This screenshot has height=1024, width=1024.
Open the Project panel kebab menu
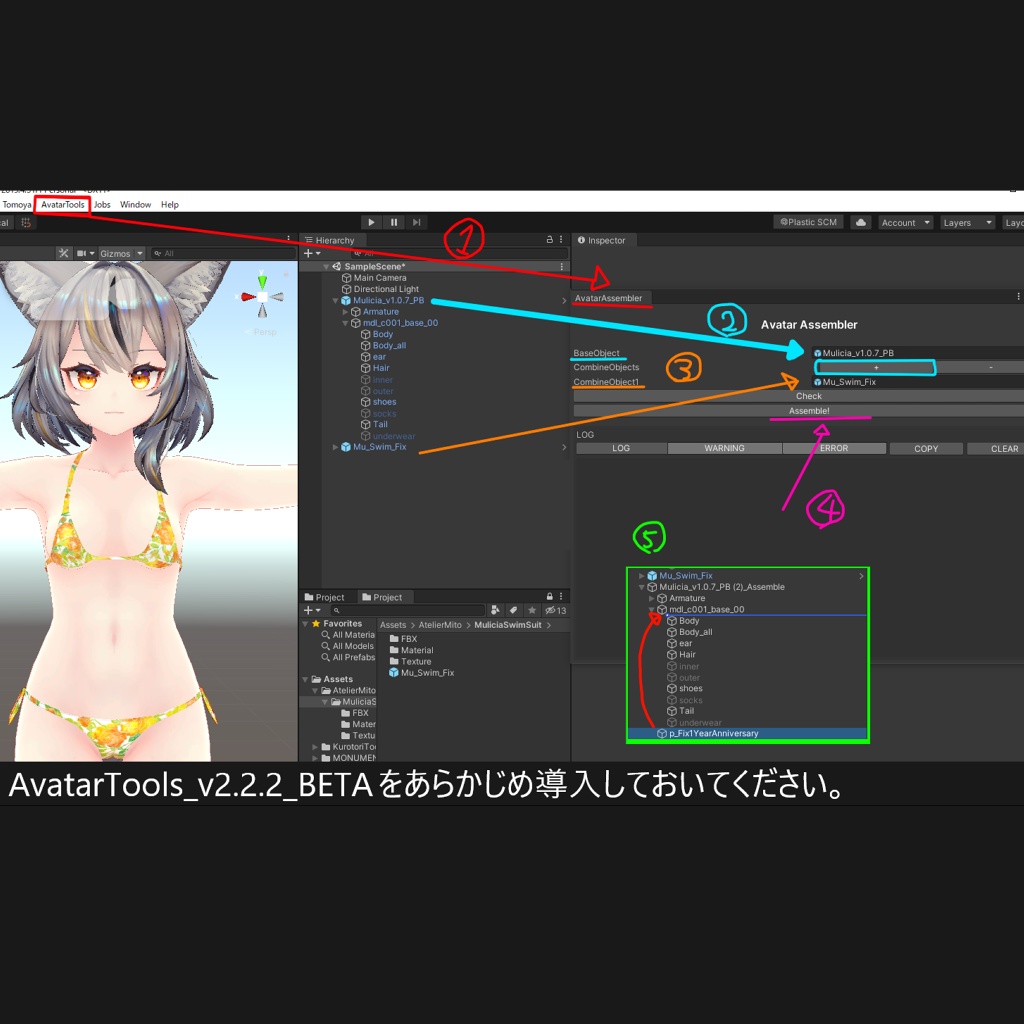pyautogui.click(x=561, y=596)
